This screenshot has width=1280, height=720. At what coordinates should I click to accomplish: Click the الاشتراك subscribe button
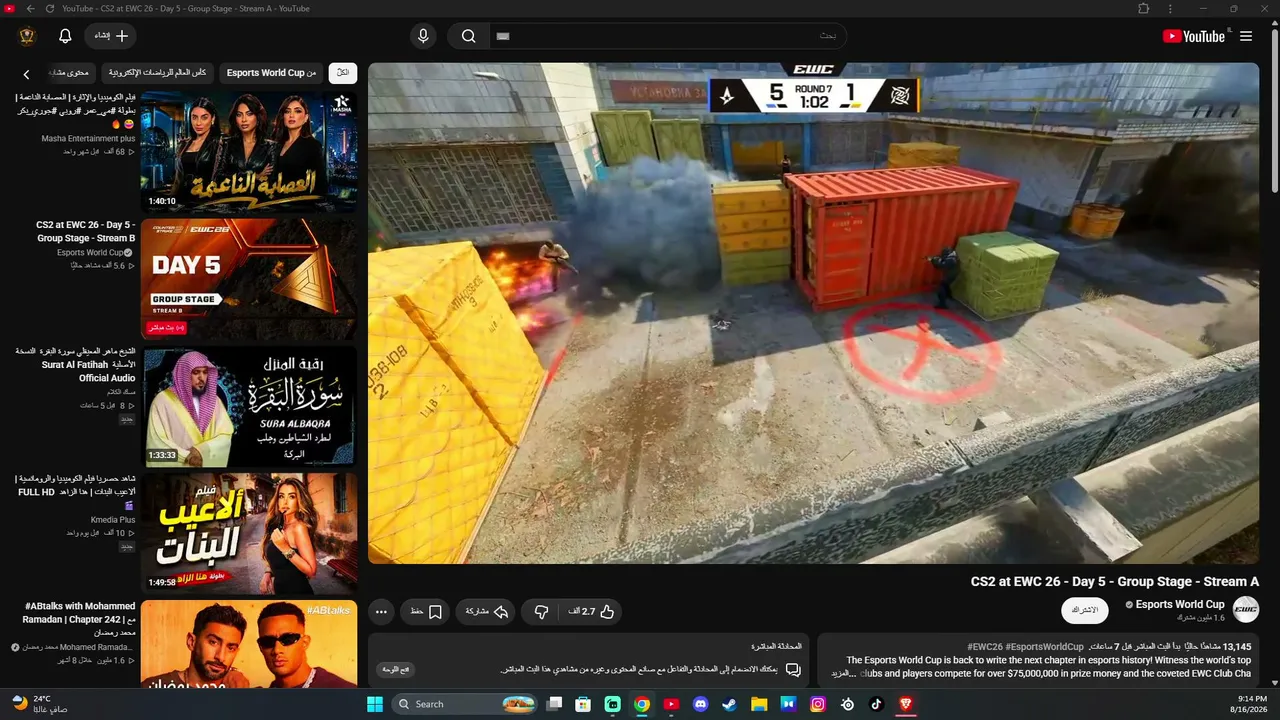pos(1085,610)
